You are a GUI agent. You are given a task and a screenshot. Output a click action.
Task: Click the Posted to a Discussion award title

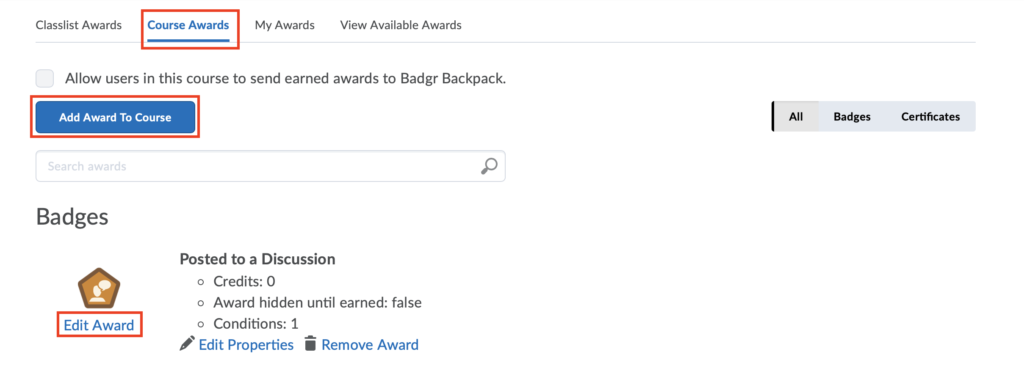[257, 259]
